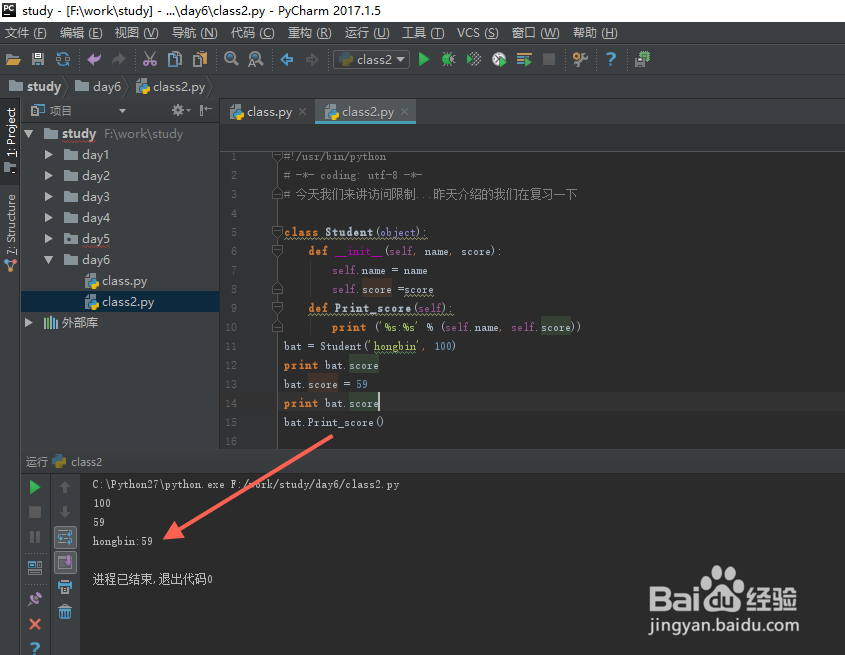This screenshot has height=655, width=845.
Task: Click the navigate Back arrow
Action: click(x=287, y=59)
